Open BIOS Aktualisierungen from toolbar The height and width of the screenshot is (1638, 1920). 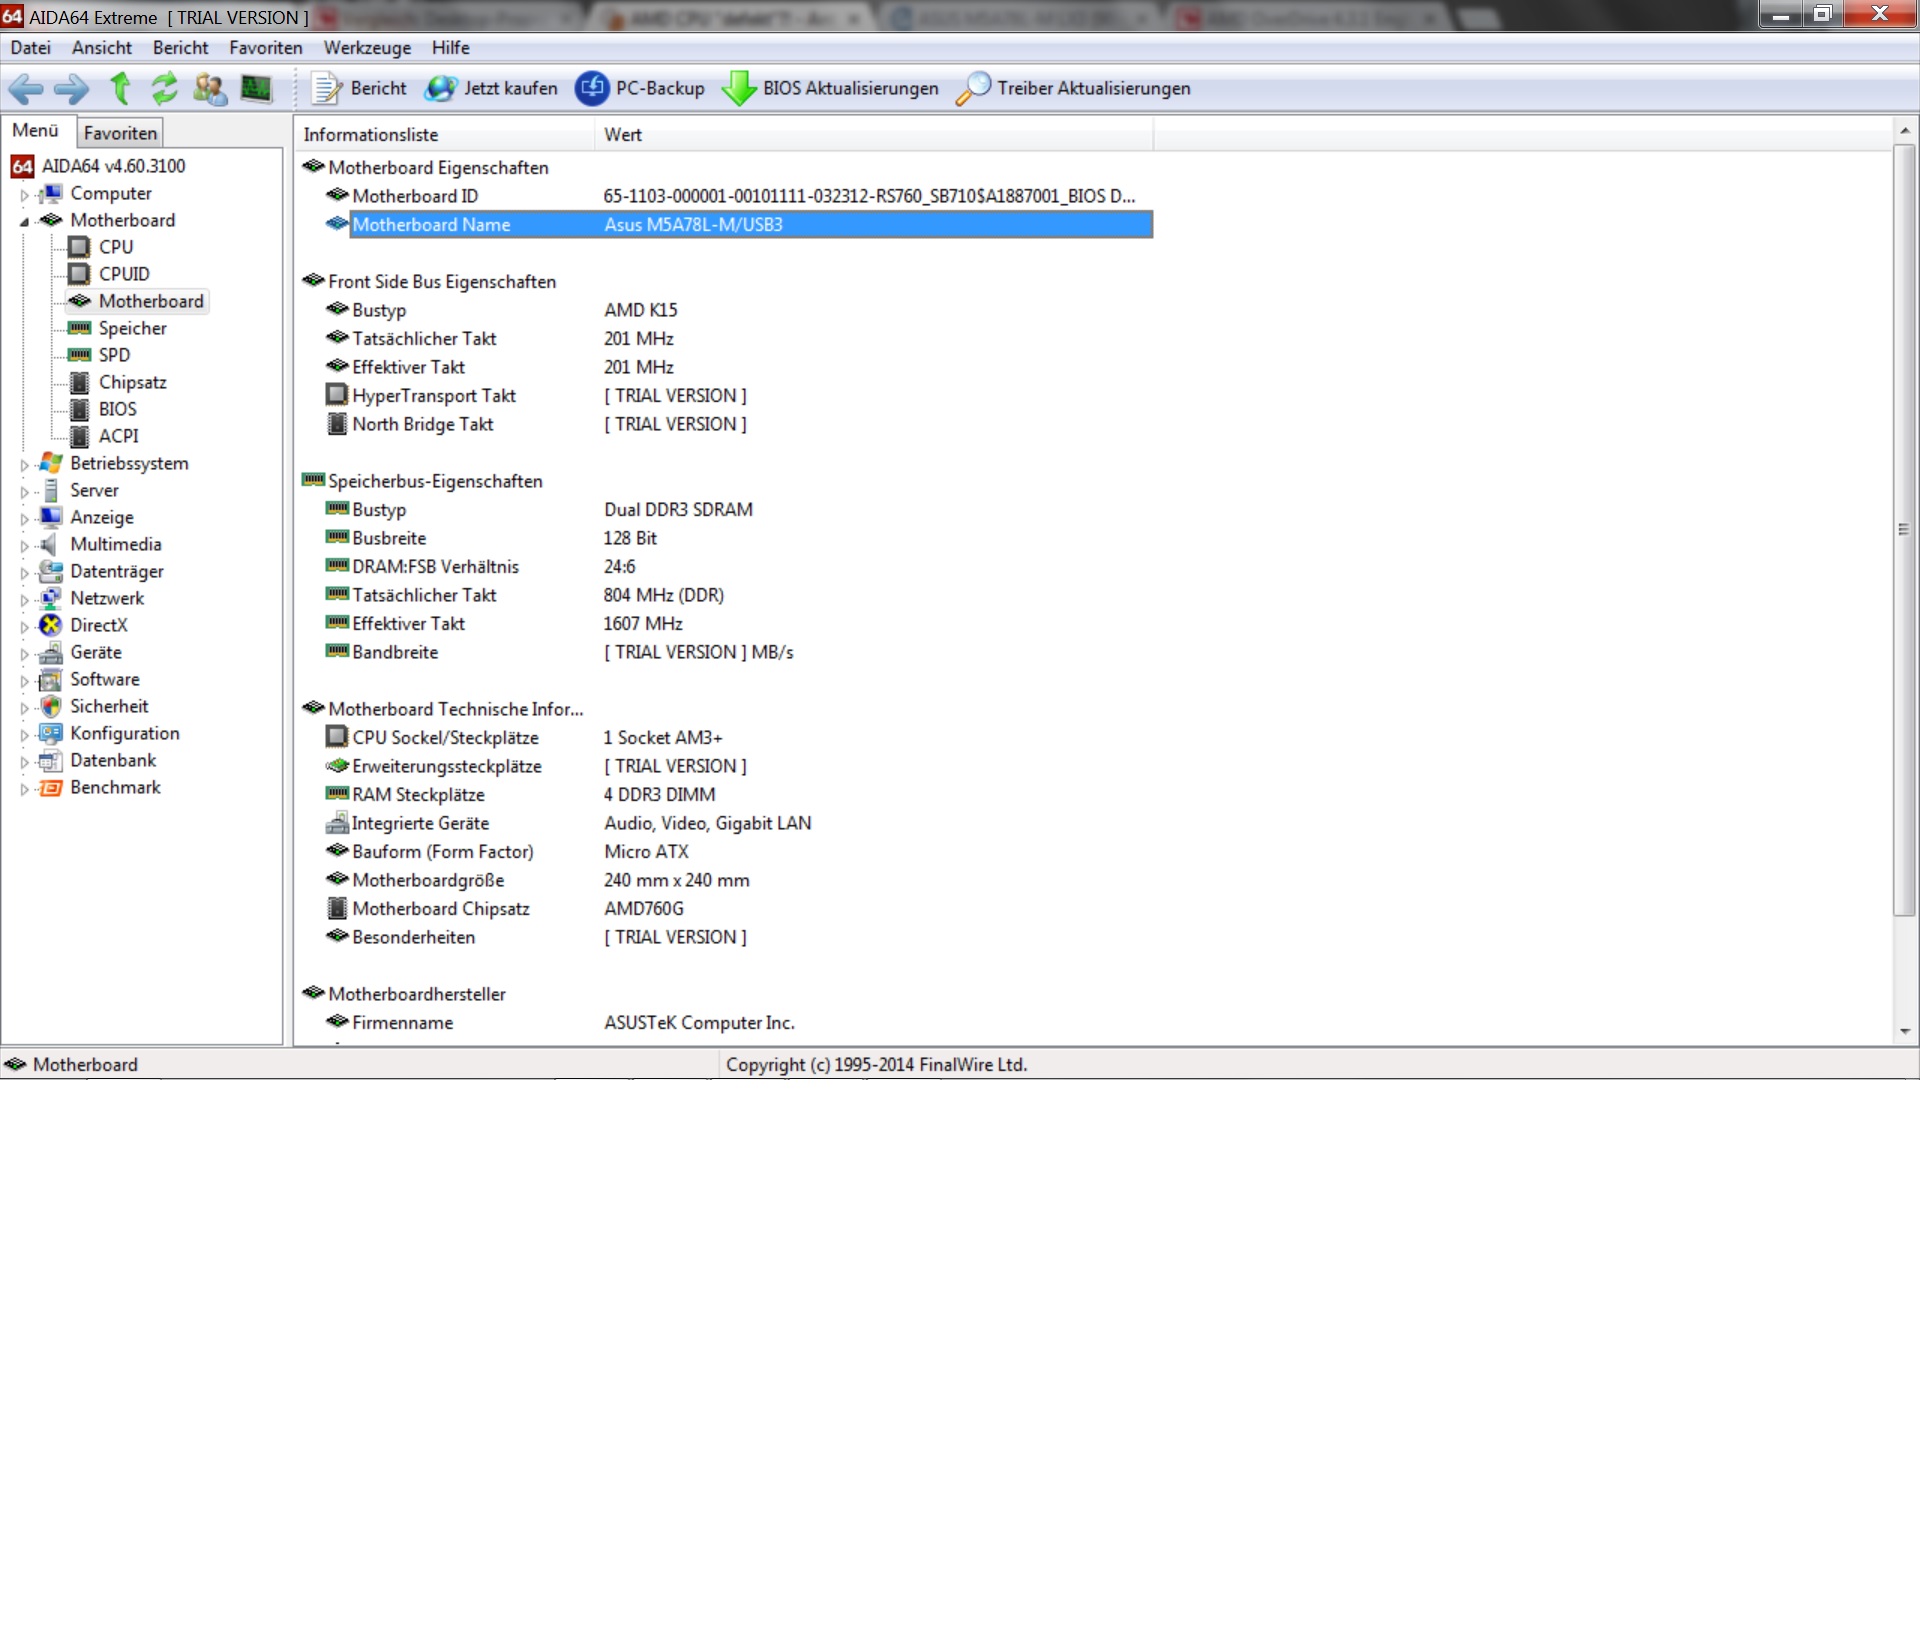(831, 89)
